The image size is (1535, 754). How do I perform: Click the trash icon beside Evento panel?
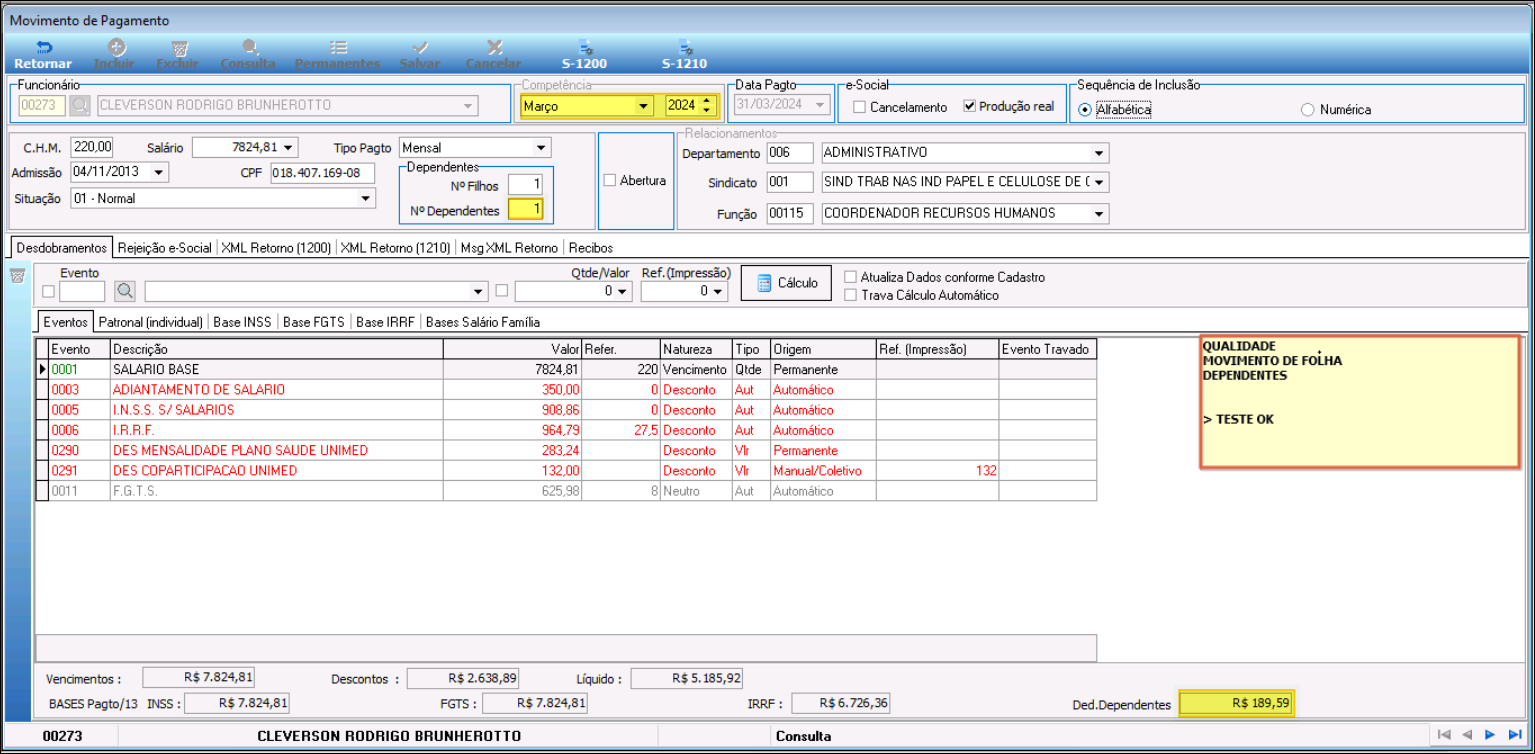pos(18,276)
